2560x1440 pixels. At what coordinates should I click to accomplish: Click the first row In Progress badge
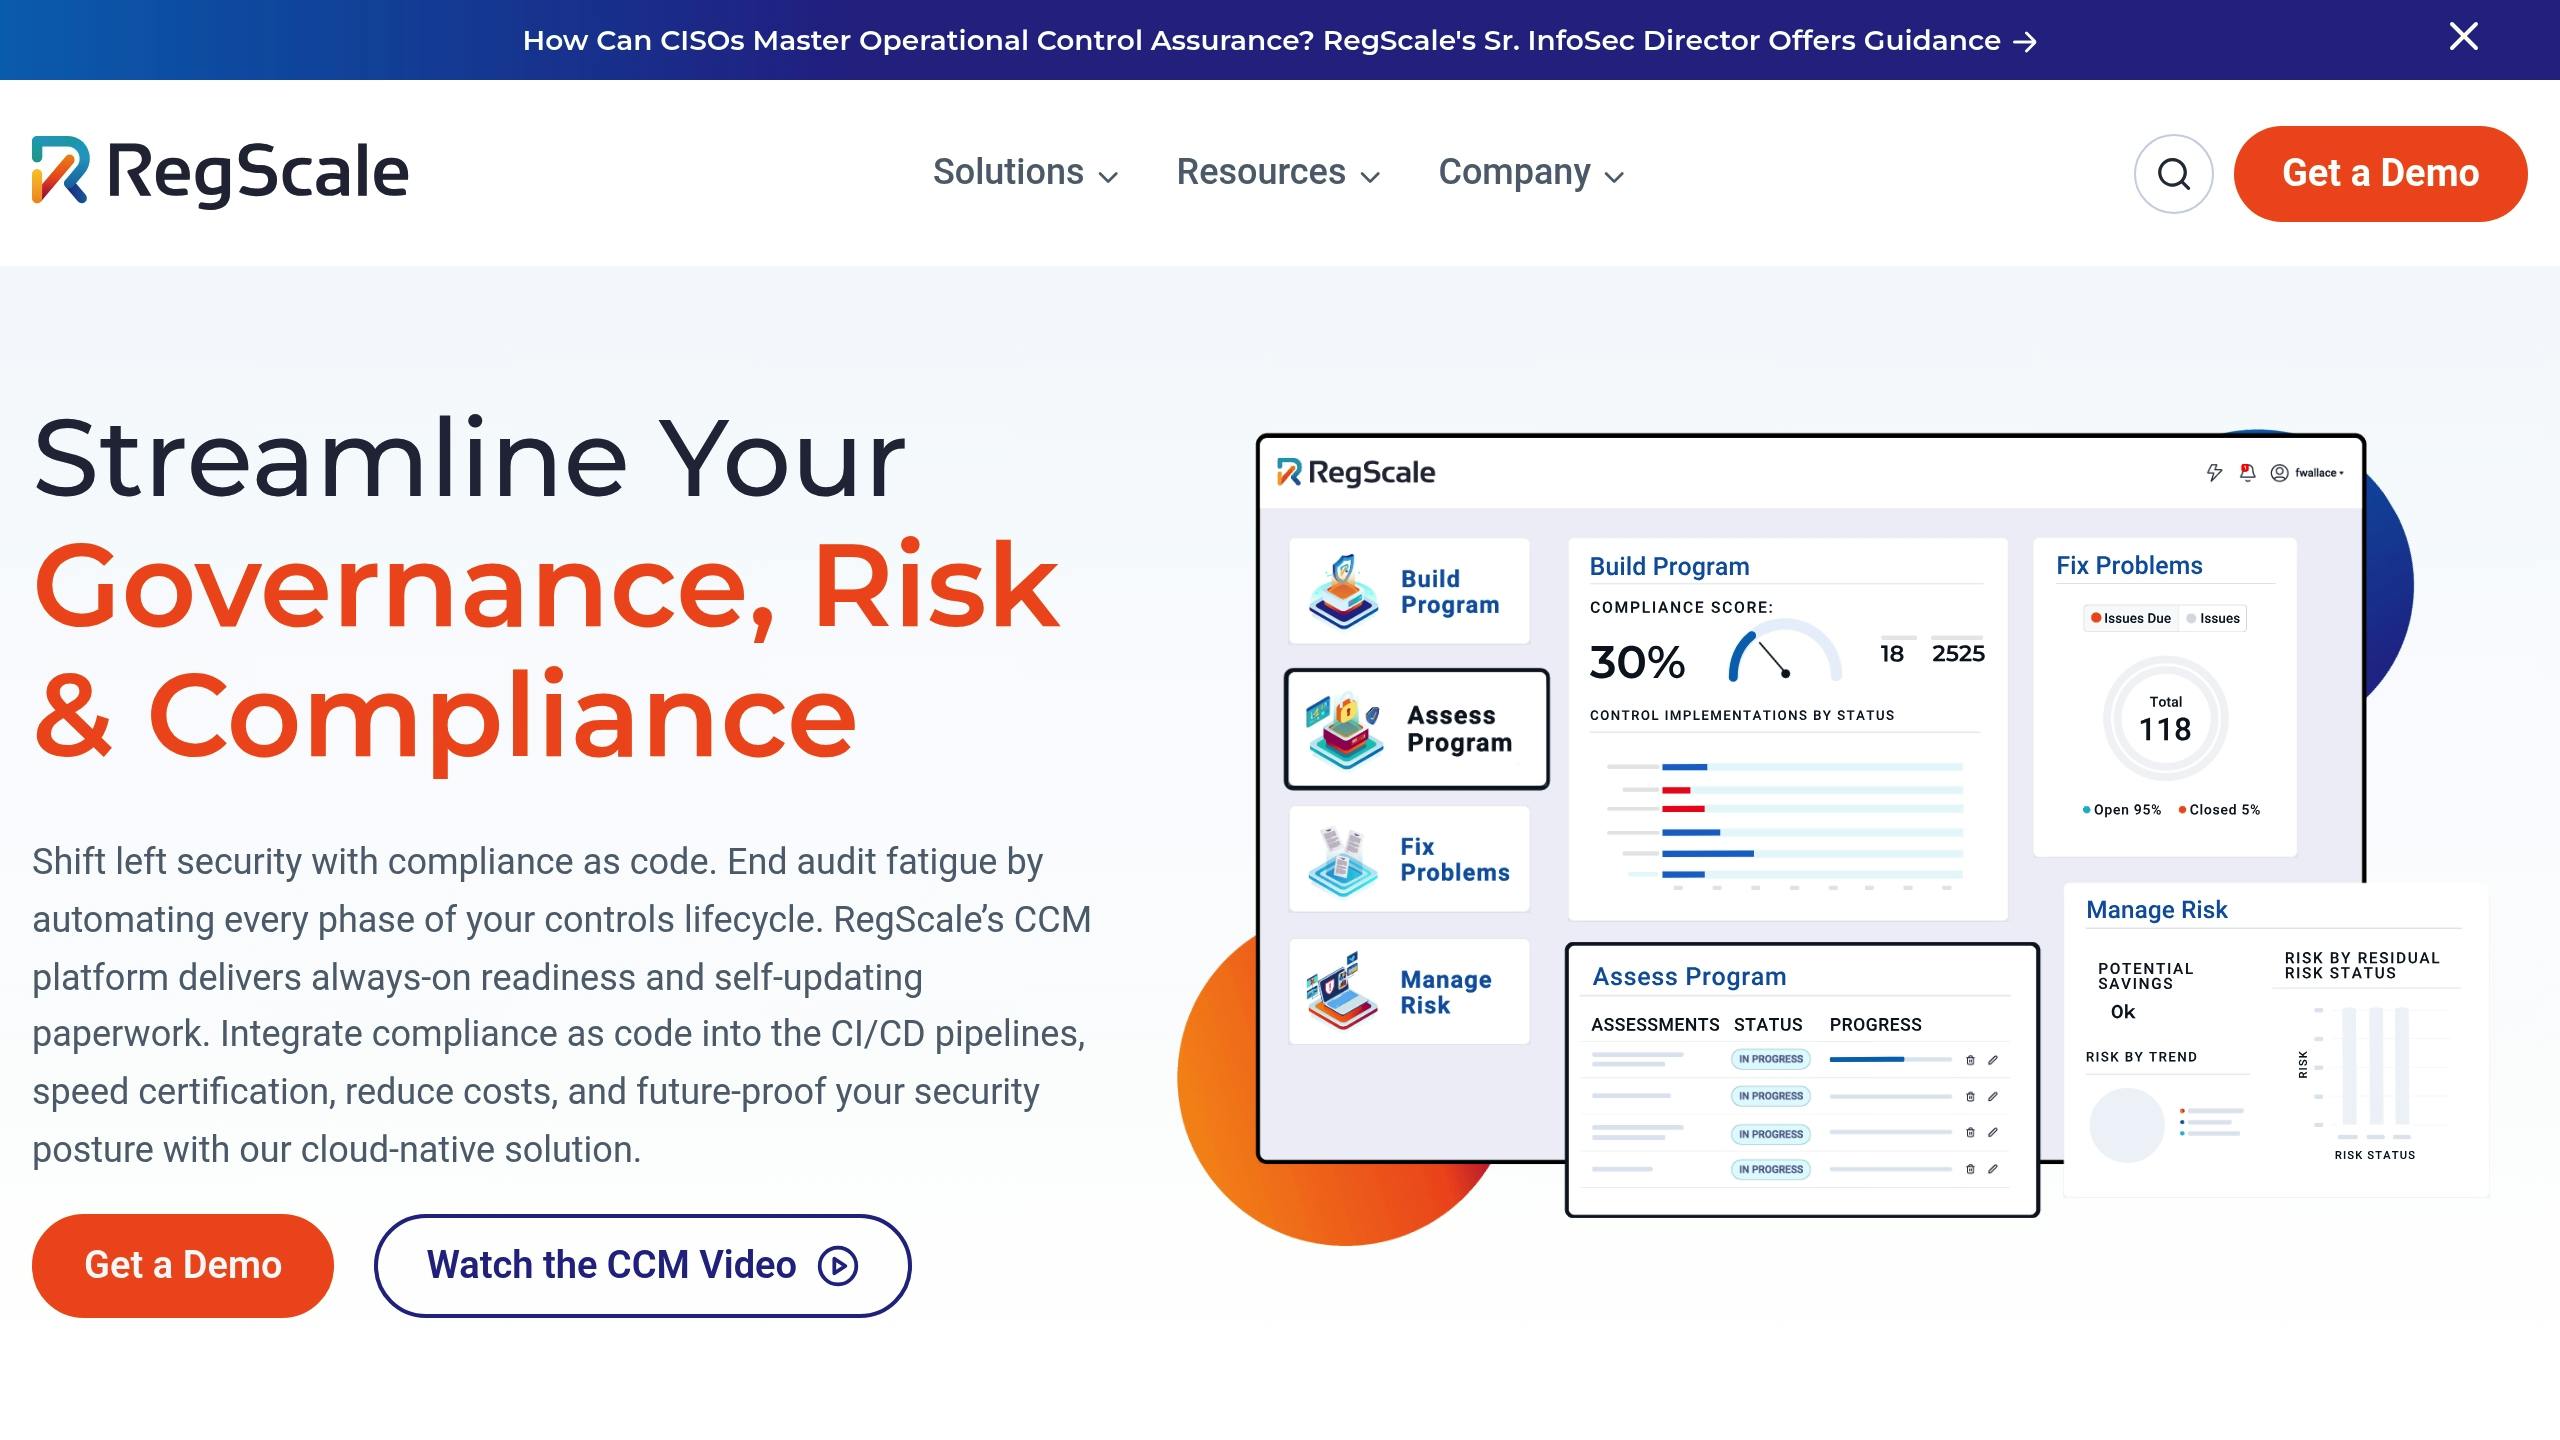click(1771, 1059)
